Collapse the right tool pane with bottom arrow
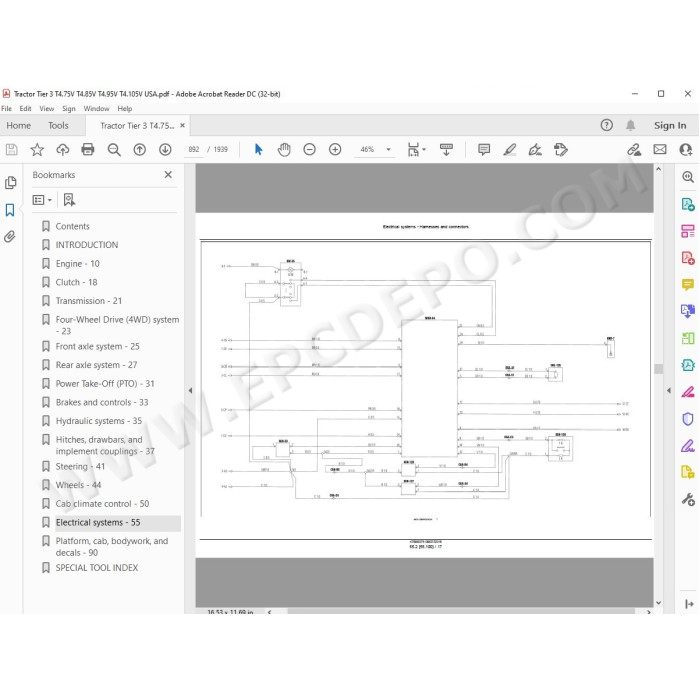700x700 pixels. 689,604
